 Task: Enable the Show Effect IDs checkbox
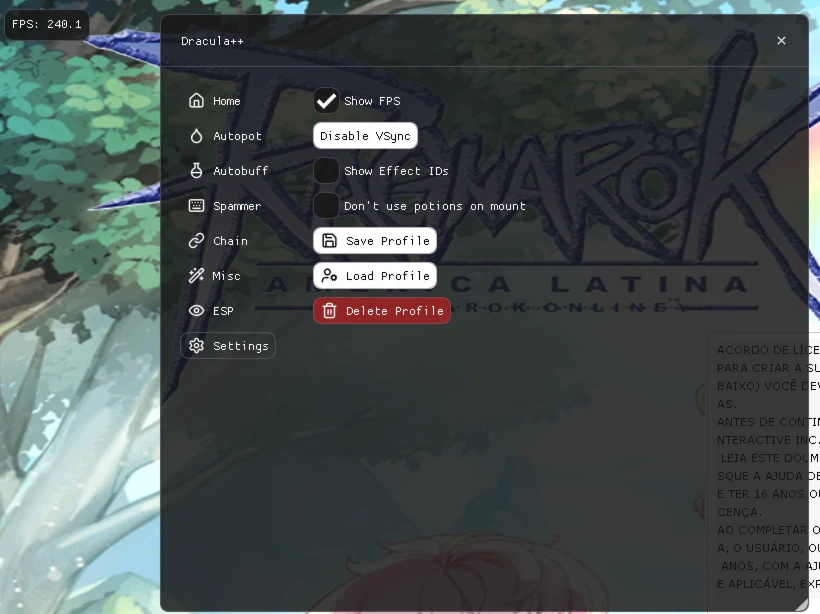pos(326,171)
